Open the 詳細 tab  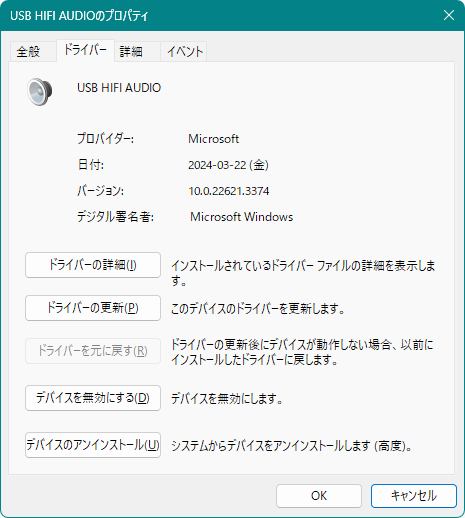pyautogui.click(x=137, y=52)
